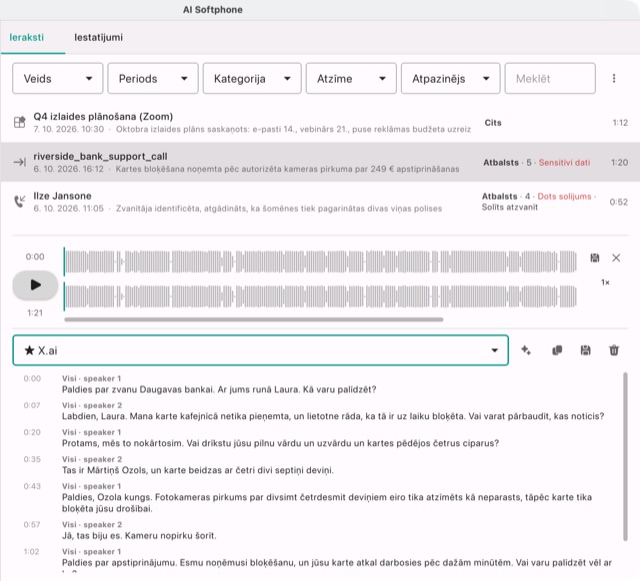Viewport: 640px width, 581px height.
Task: Close the audio player panel
Action: coord(616,258)
